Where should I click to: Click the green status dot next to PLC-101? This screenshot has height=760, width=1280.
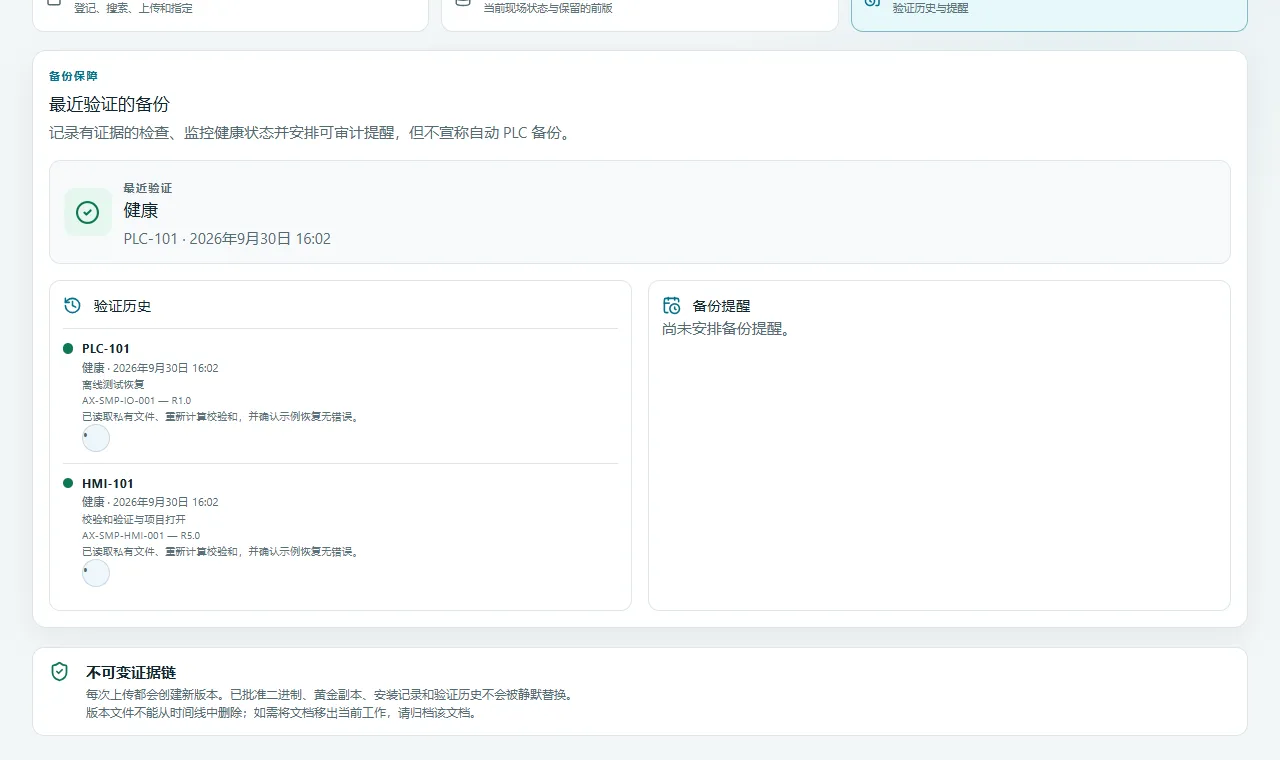(68, 348)
